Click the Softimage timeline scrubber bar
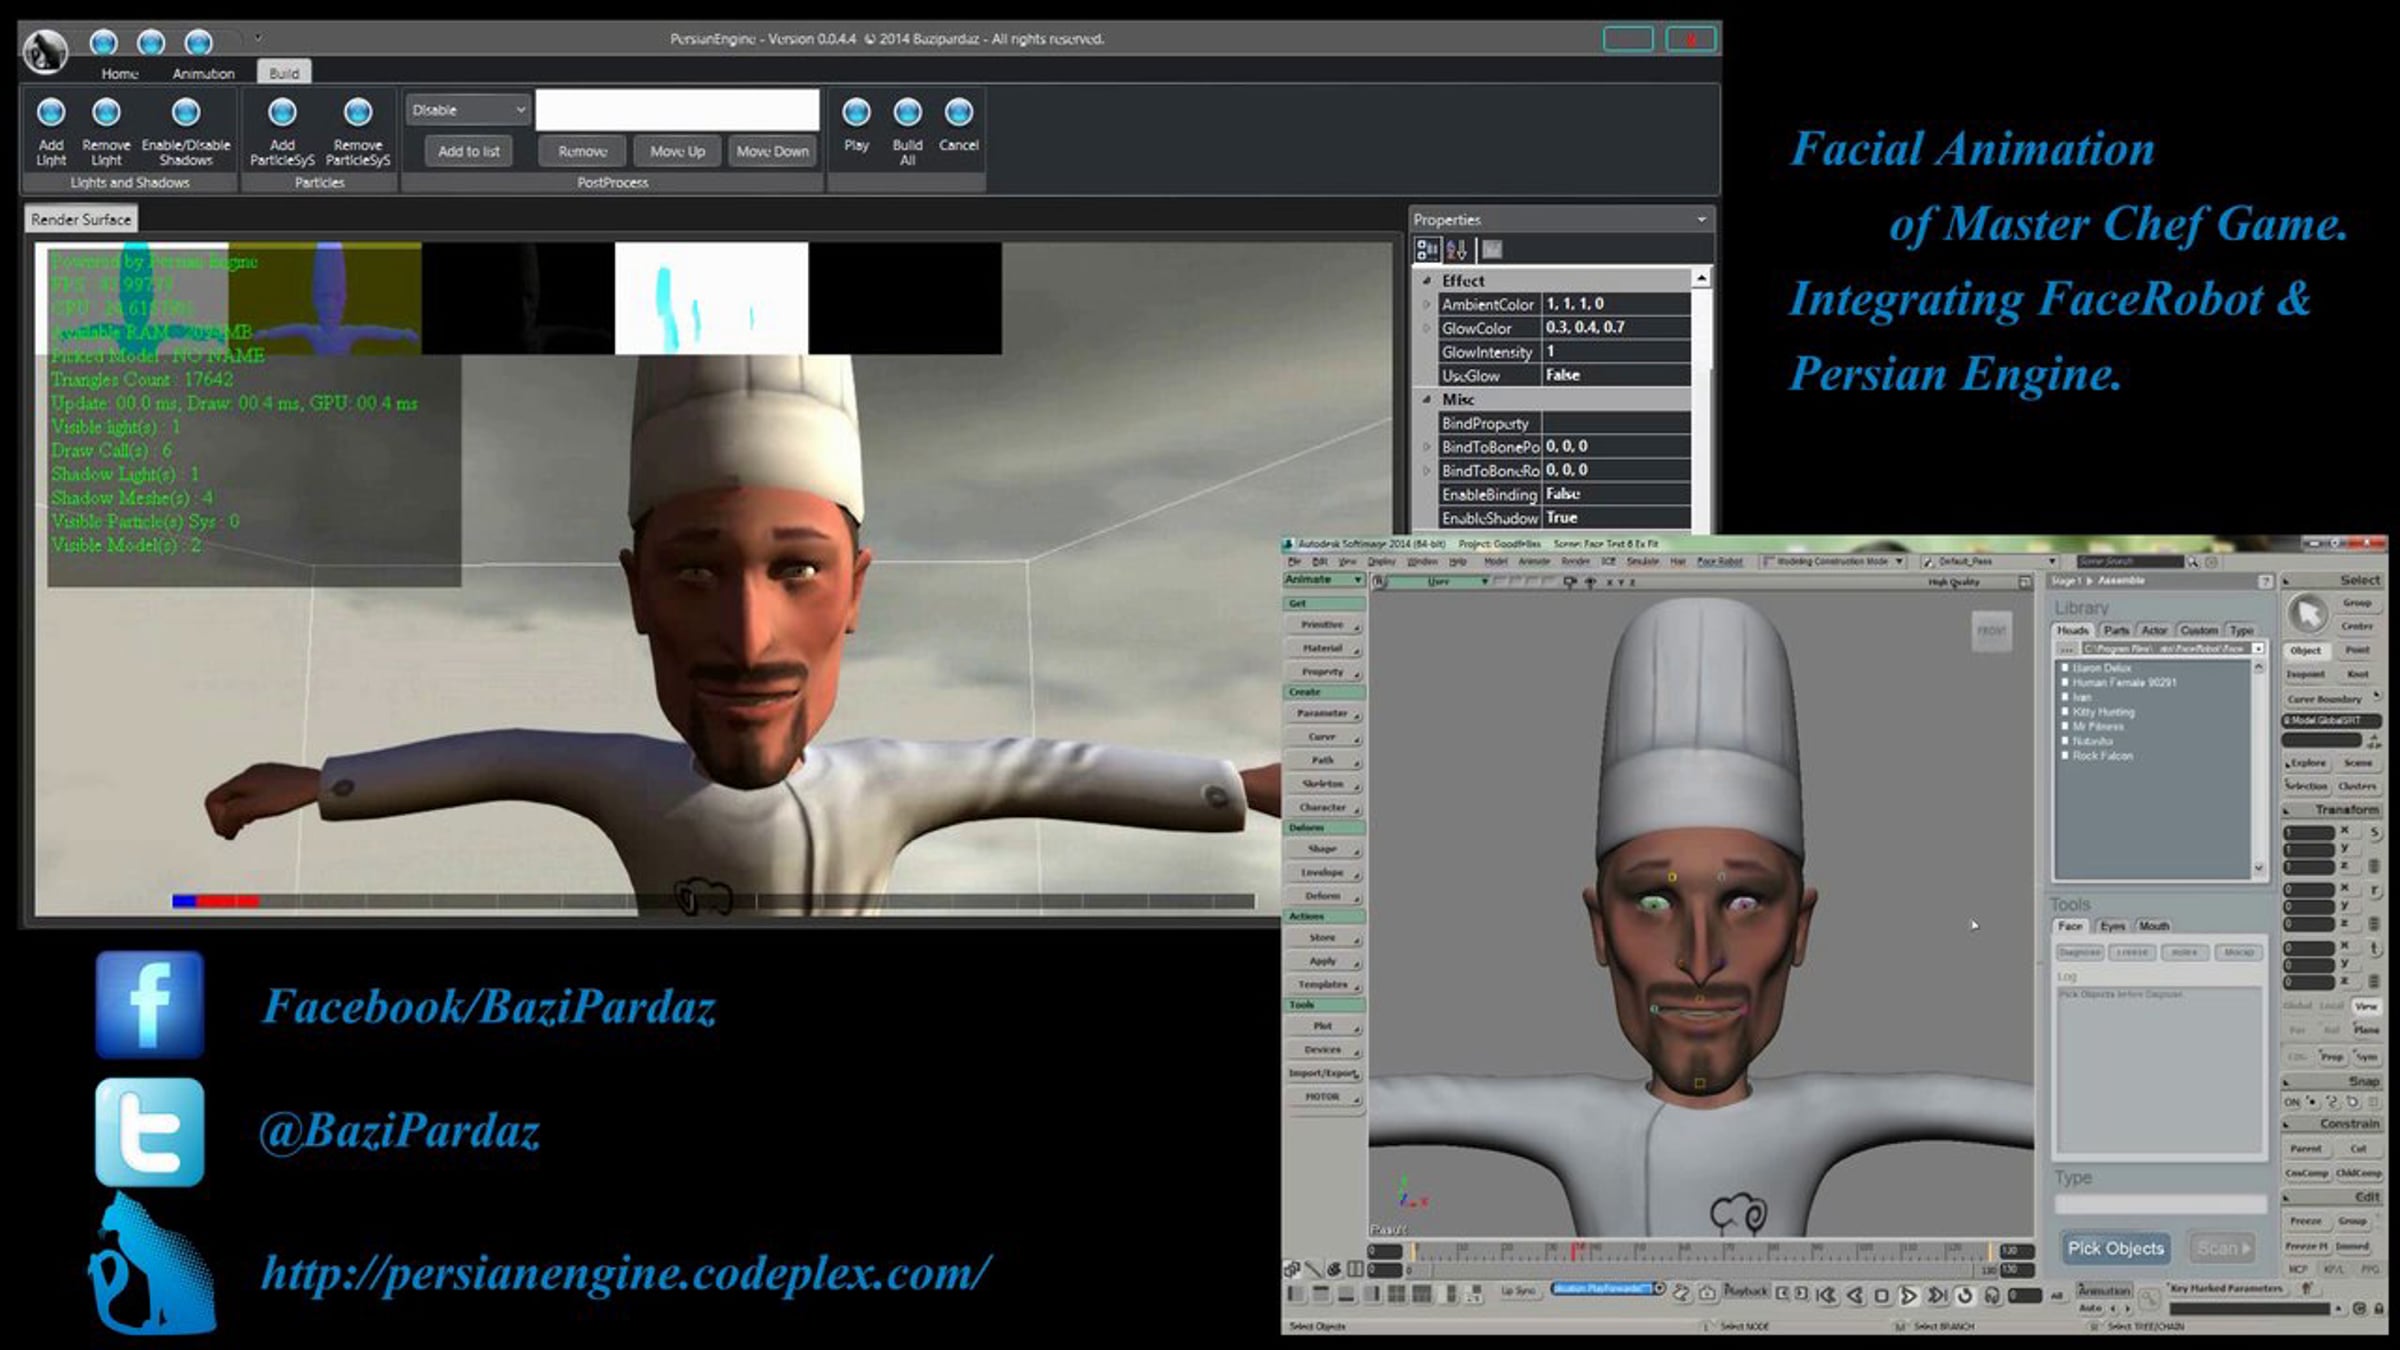Viewport: 2400px width, 1350px height. coord(1699,1251)
